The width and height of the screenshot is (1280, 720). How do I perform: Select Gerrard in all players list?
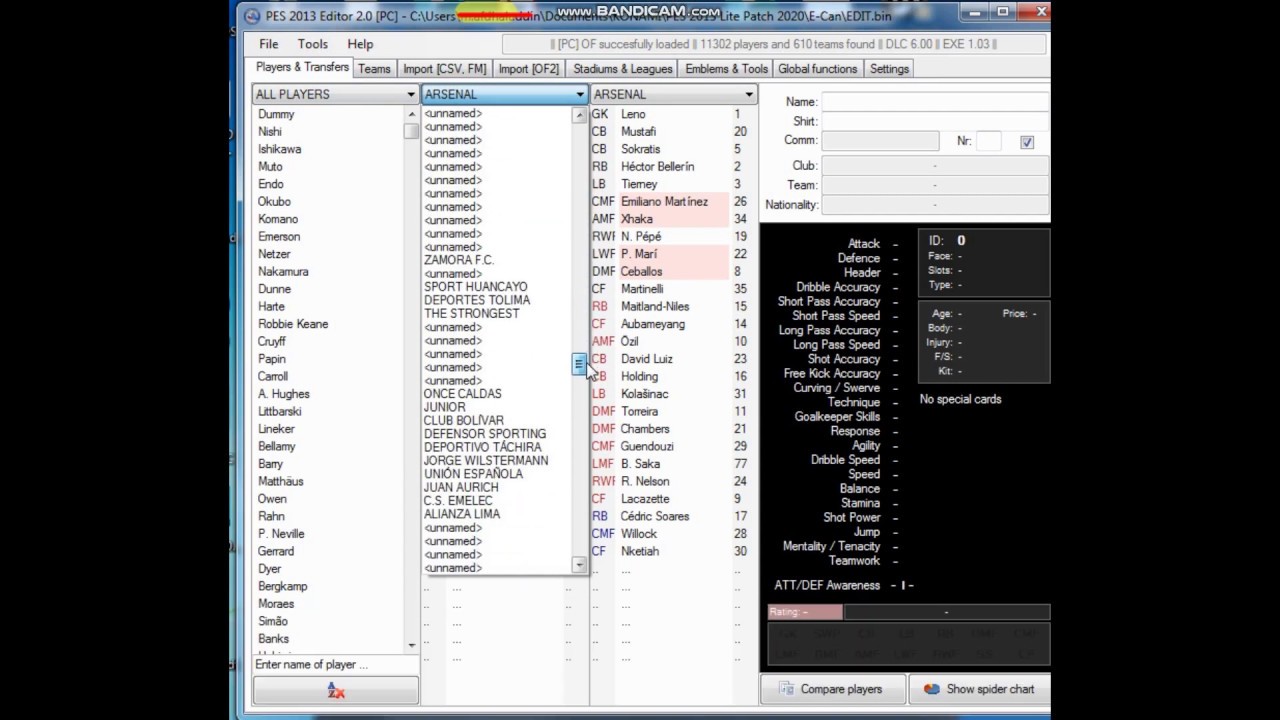tap(276, 552)
